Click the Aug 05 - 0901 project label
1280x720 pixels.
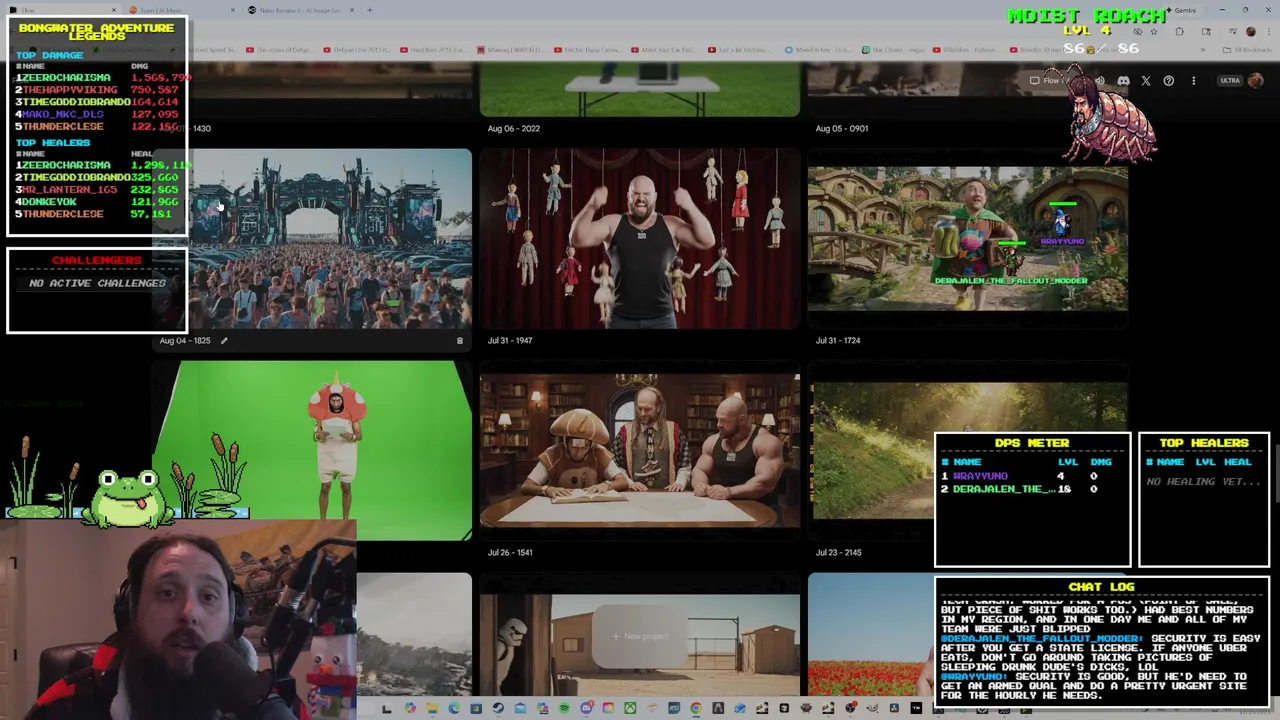point(842,128)
